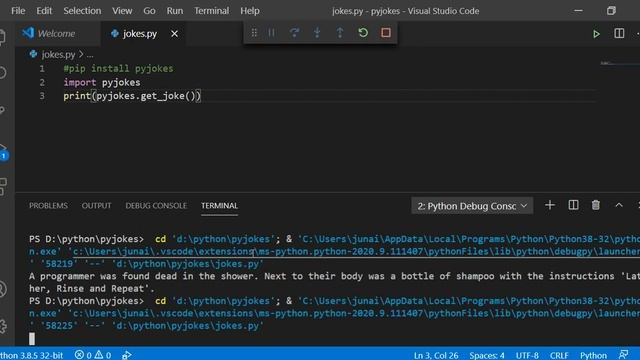Click the breadcrumb ellipsis after jokes.py

pyautogui.click(x=90, y=55)
